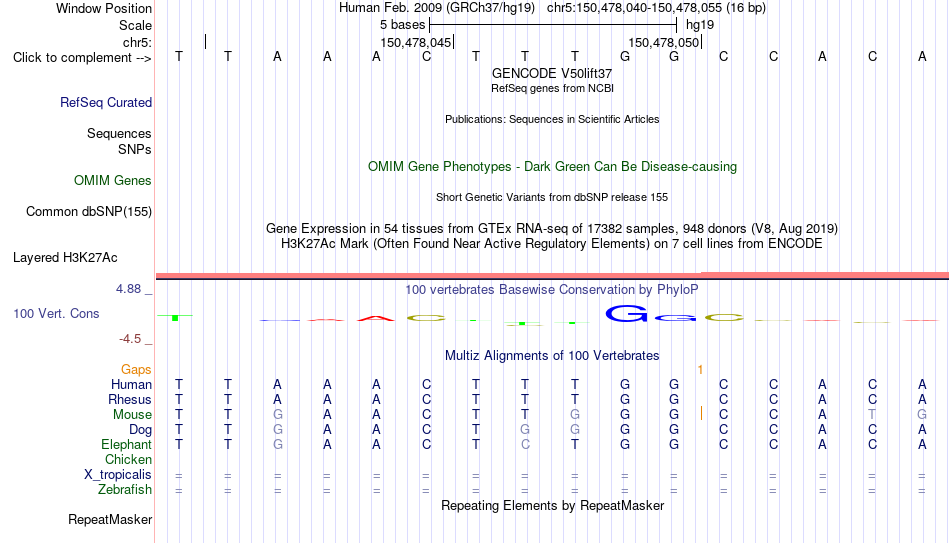Click 'Human Feb. 2009 (GRCh37/hg19)' assembly text

pos(437,8)
